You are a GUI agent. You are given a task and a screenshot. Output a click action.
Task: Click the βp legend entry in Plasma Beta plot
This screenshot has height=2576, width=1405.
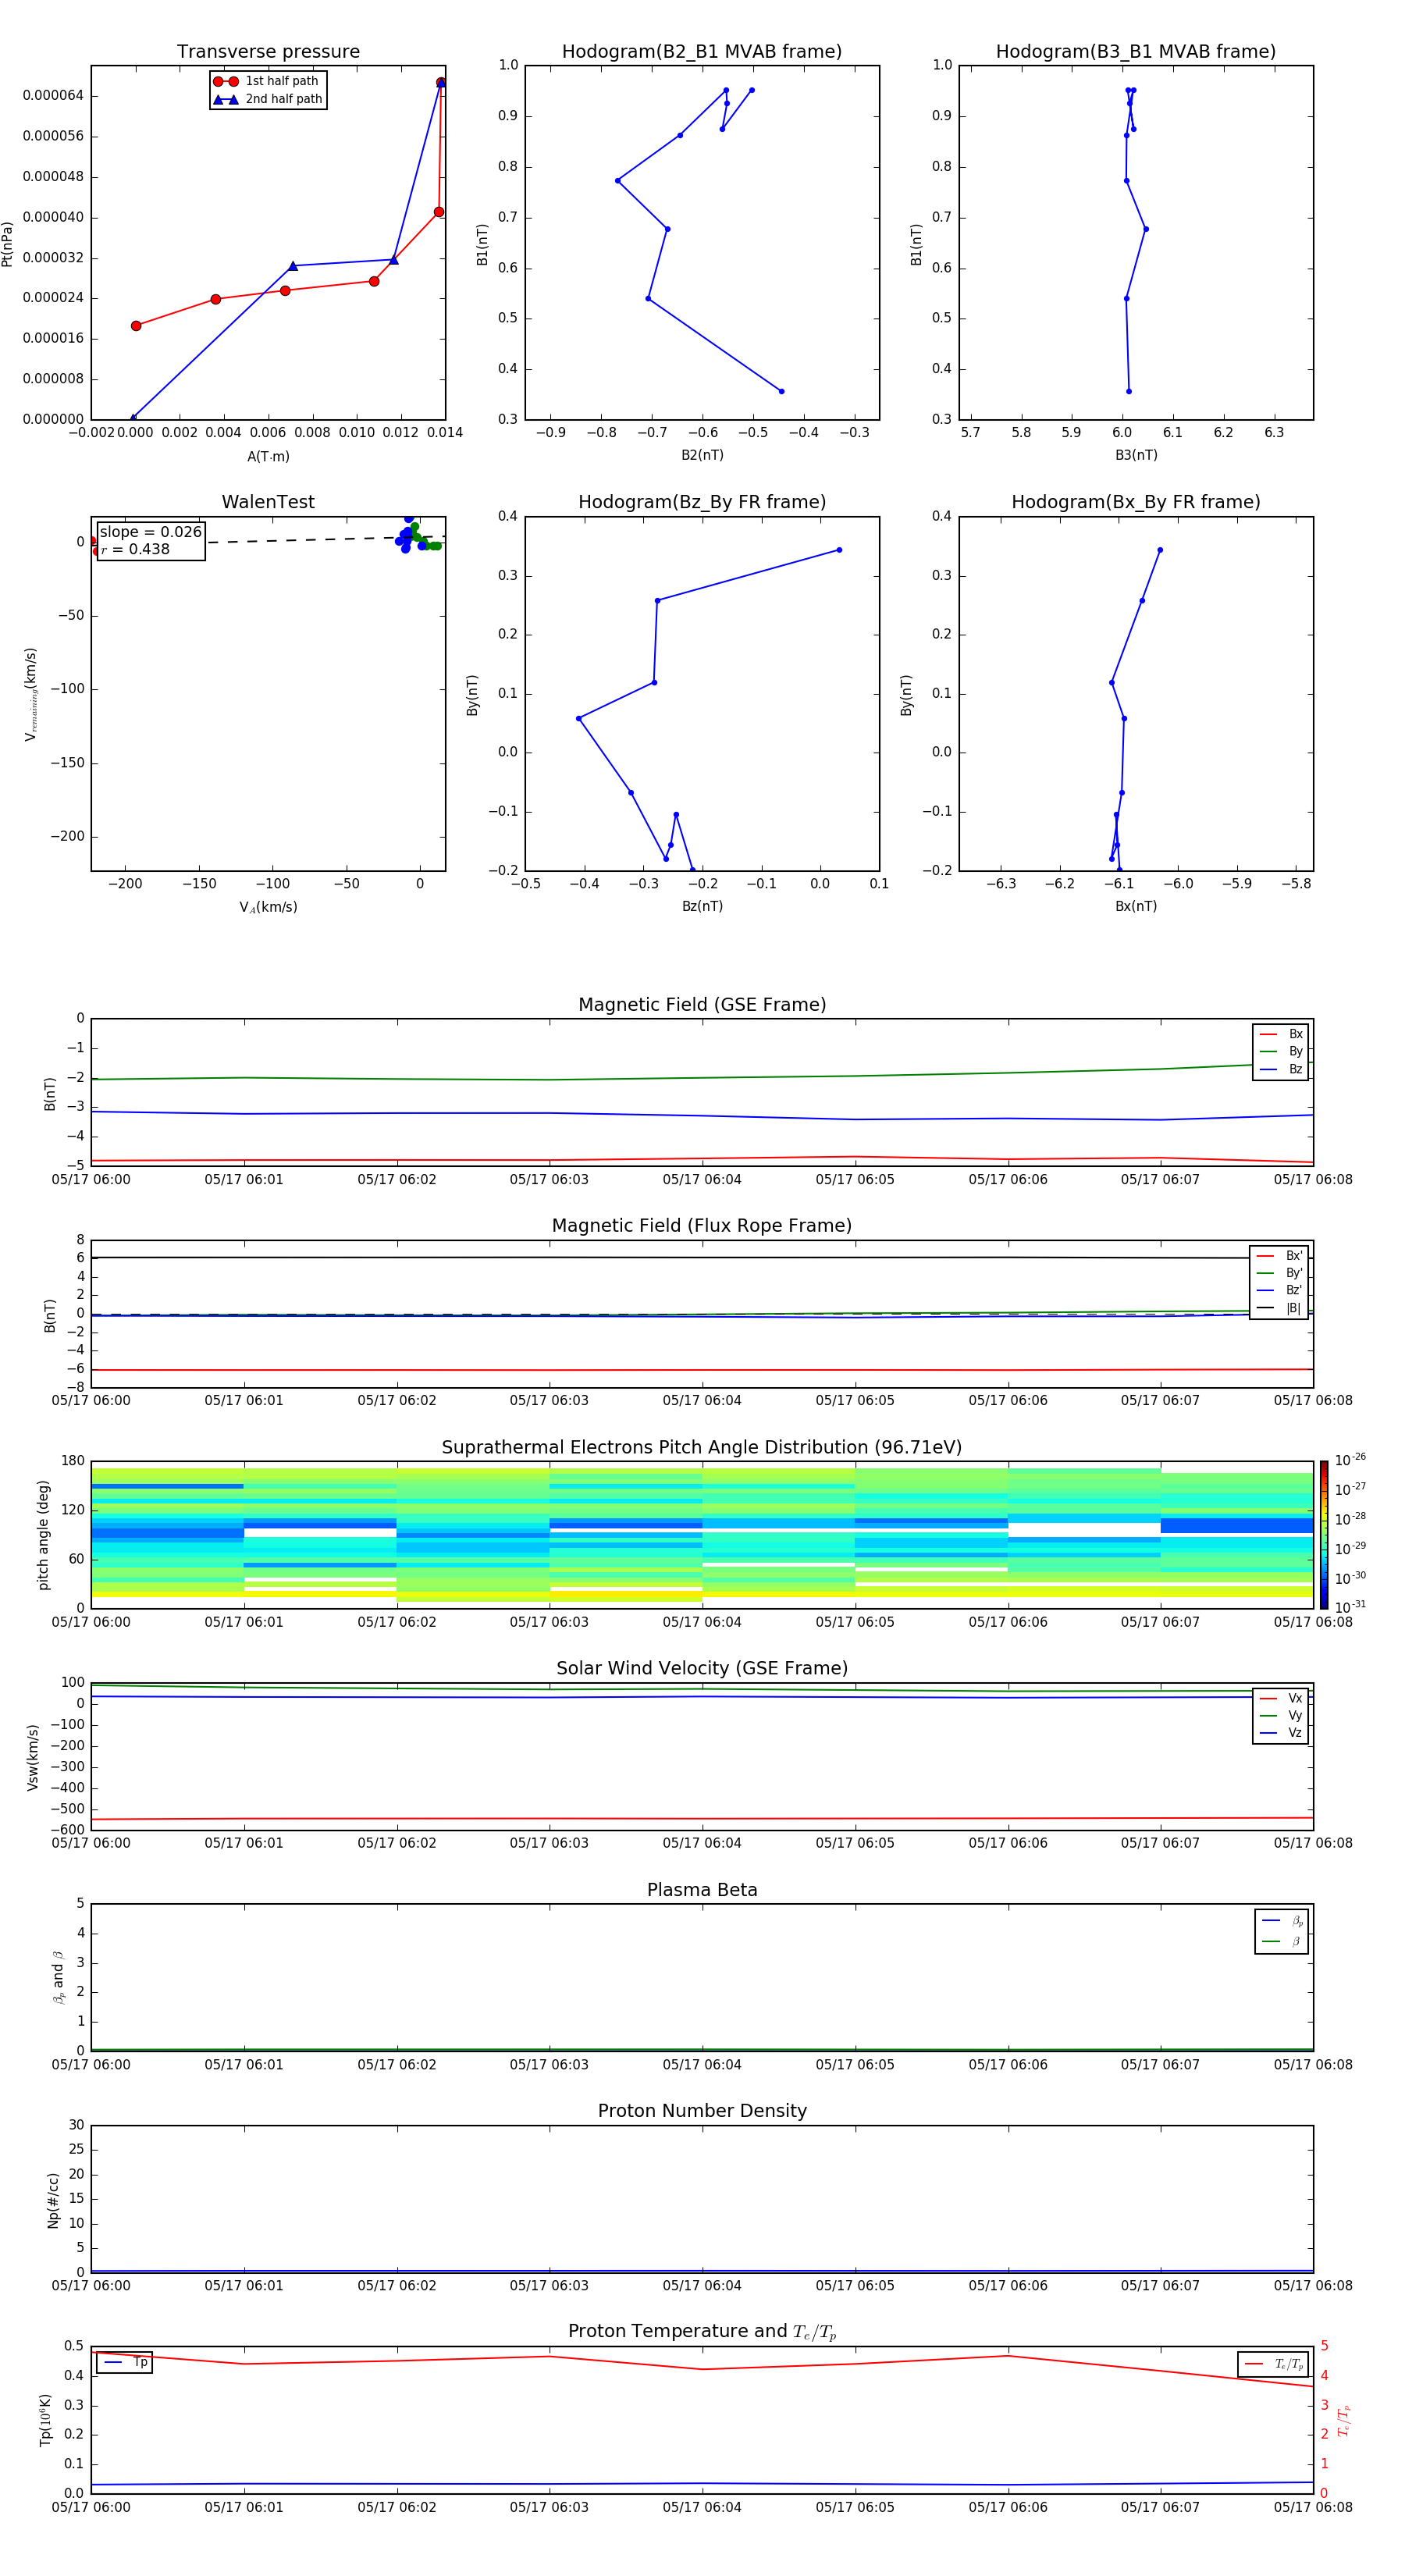point(1282,1921)
